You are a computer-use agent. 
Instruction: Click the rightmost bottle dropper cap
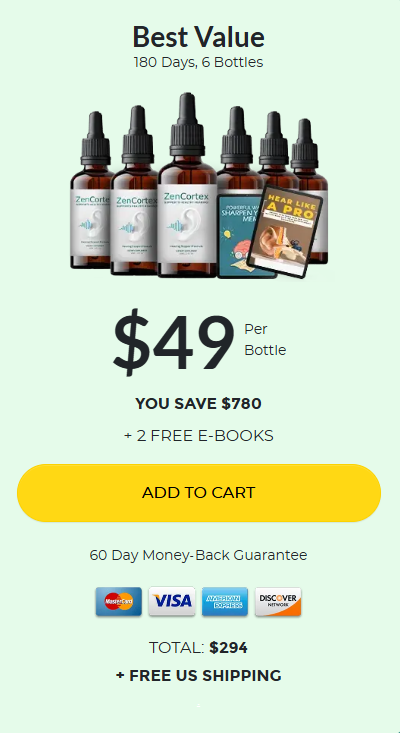[x=305, y=144]
